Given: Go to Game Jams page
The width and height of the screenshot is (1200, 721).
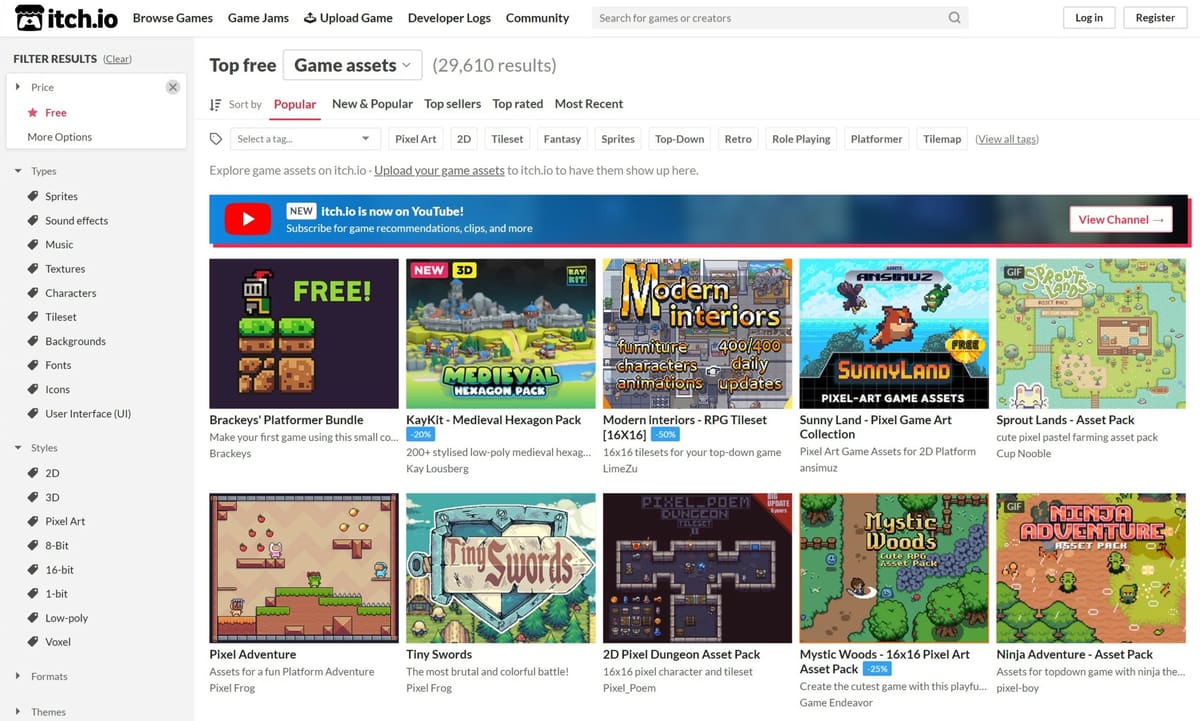Looking at the screenshot, I should 258,18.
